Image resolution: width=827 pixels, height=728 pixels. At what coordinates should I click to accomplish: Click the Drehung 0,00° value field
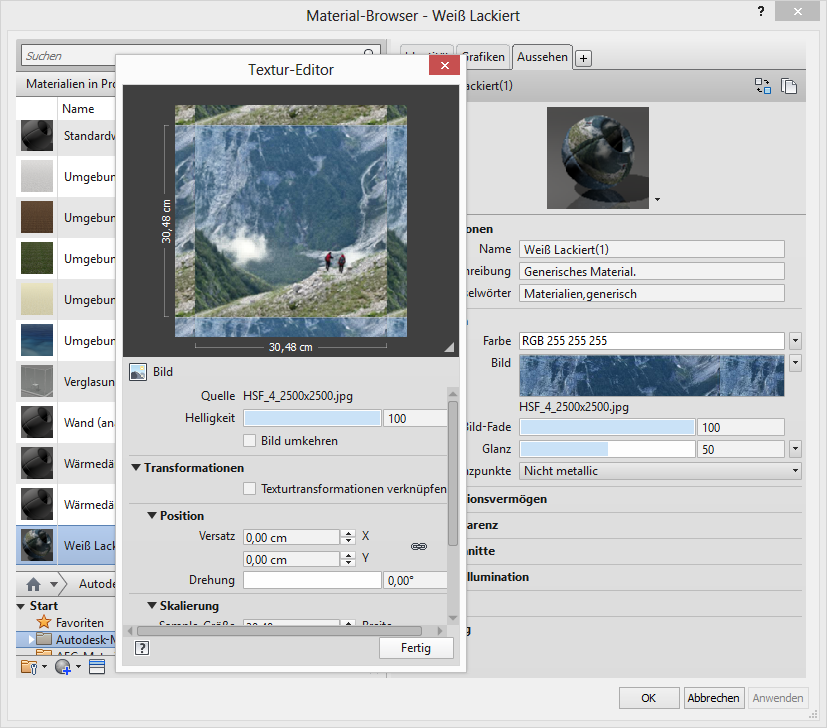click(x=416, y=580)
